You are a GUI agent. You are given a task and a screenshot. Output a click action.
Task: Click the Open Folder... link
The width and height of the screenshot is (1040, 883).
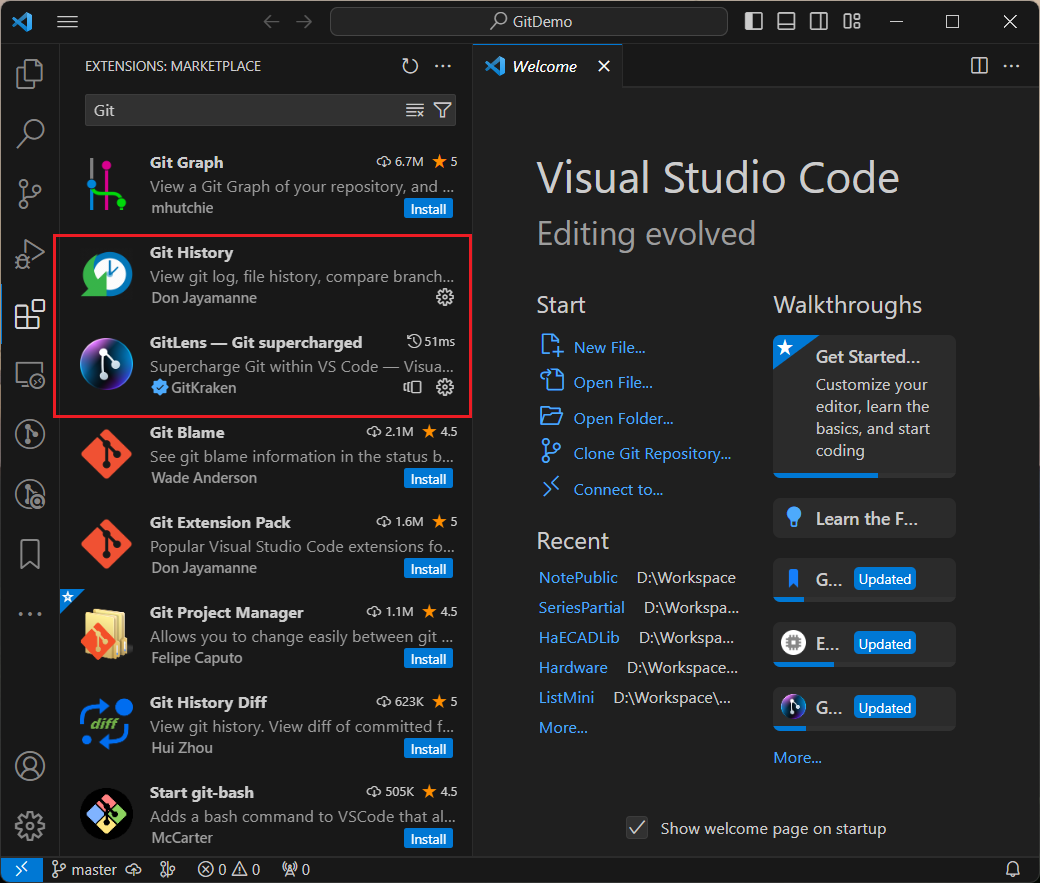[x=623, y=419]
